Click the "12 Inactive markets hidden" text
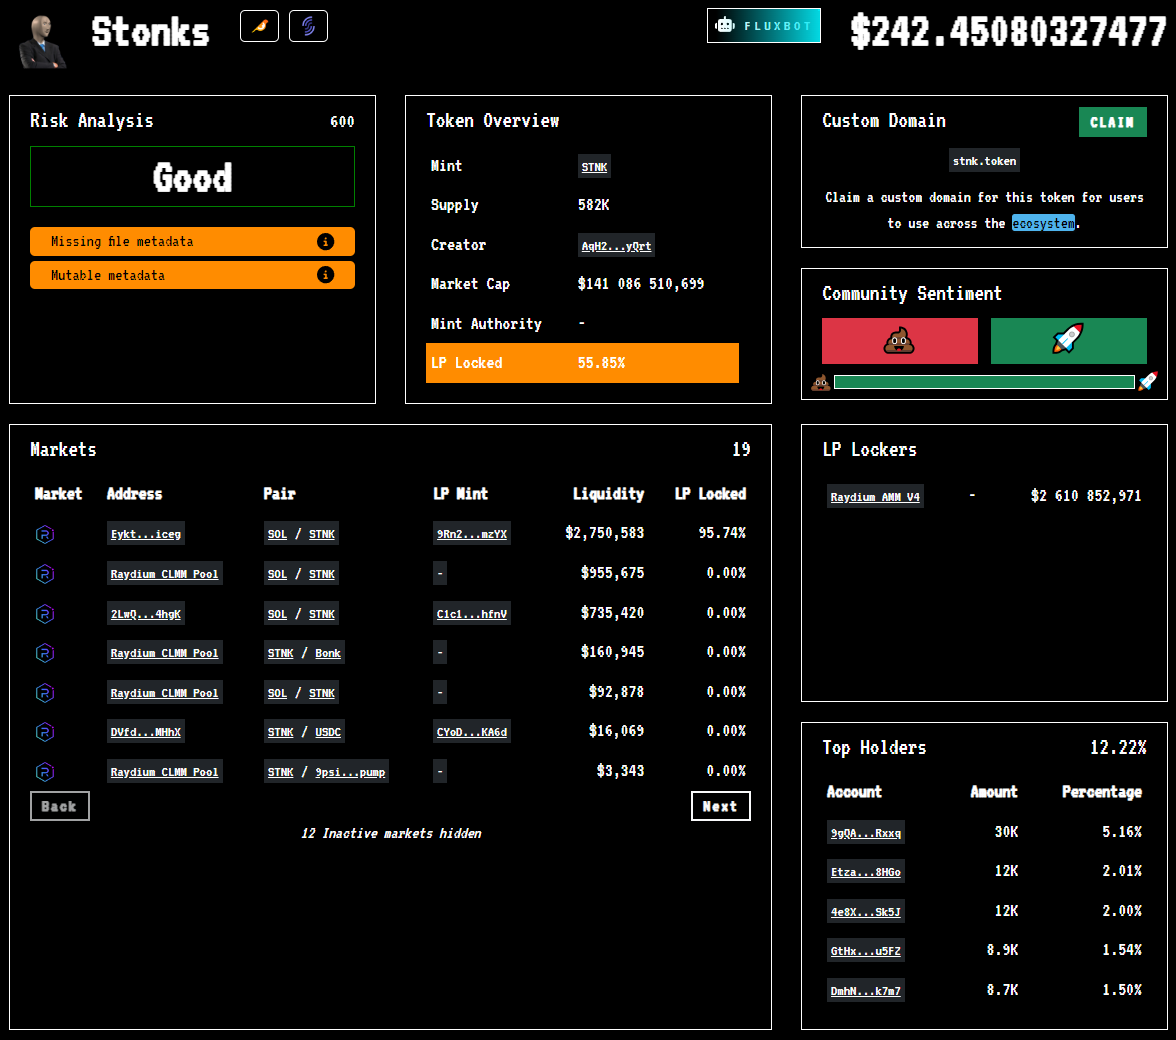Screen dimensions: 1176x1040 (x=391, y=833)
